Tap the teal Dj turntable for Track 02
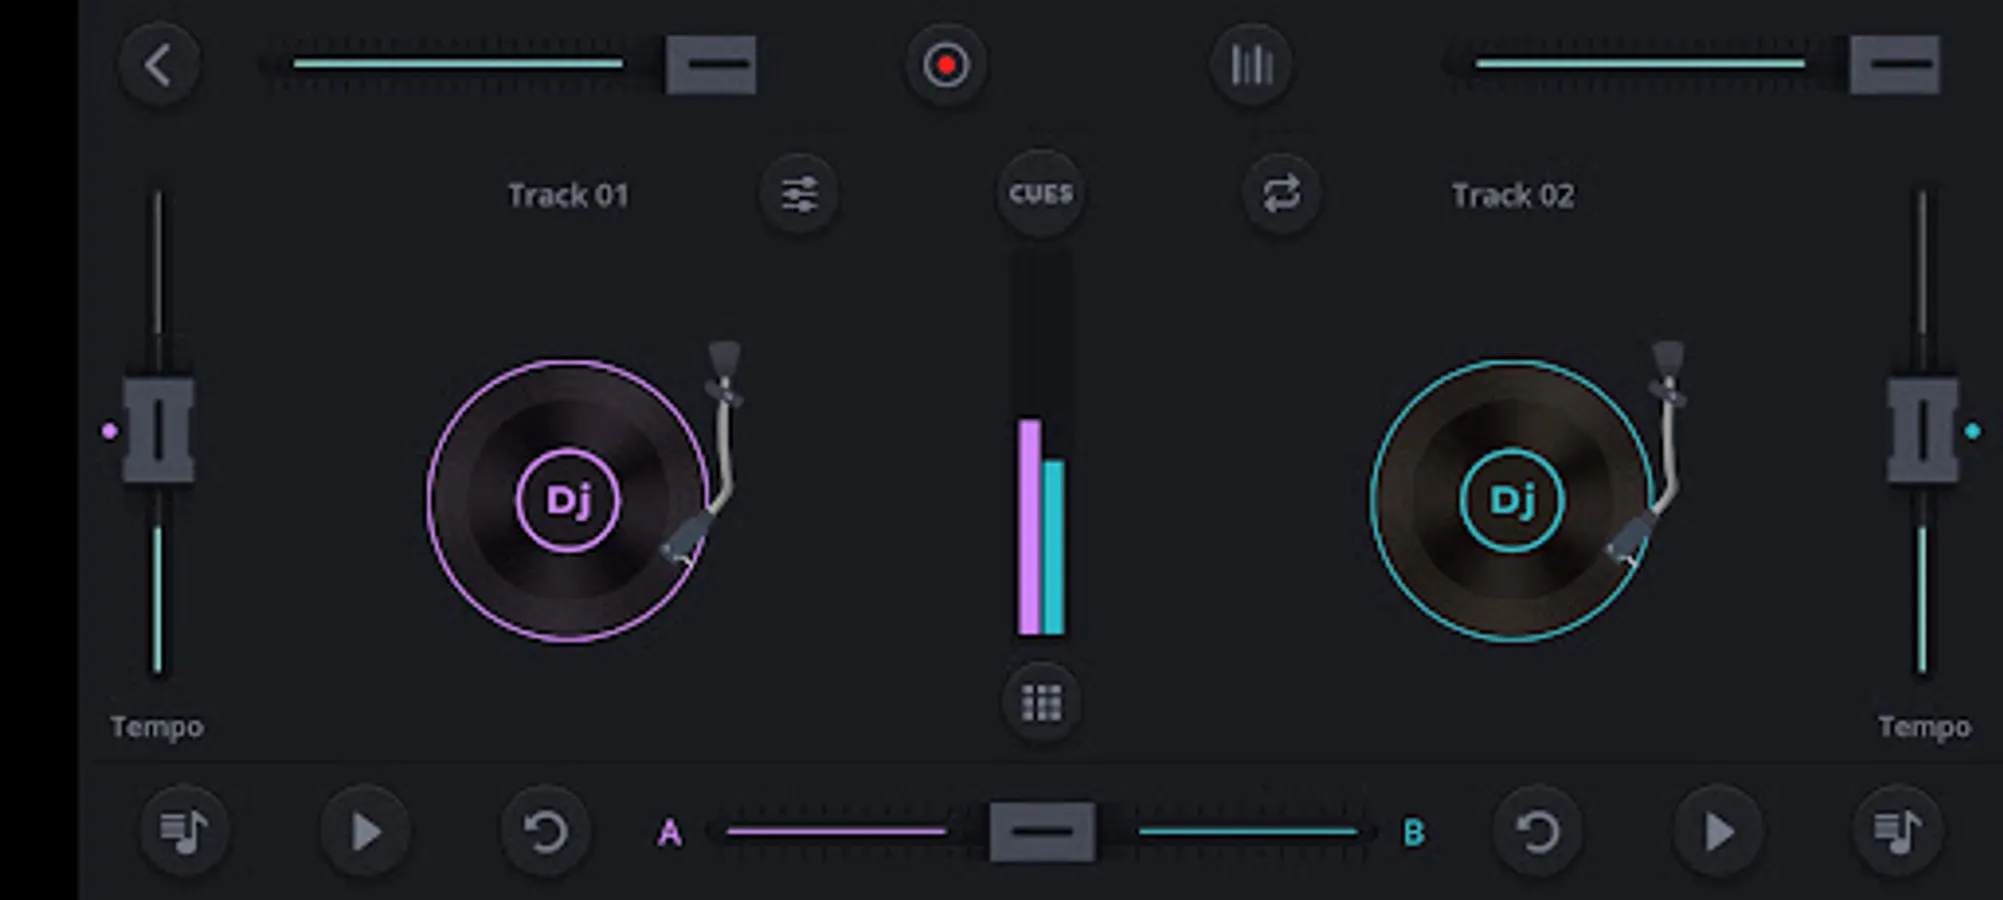2003x900 pixels. (x=1512, y=500)
